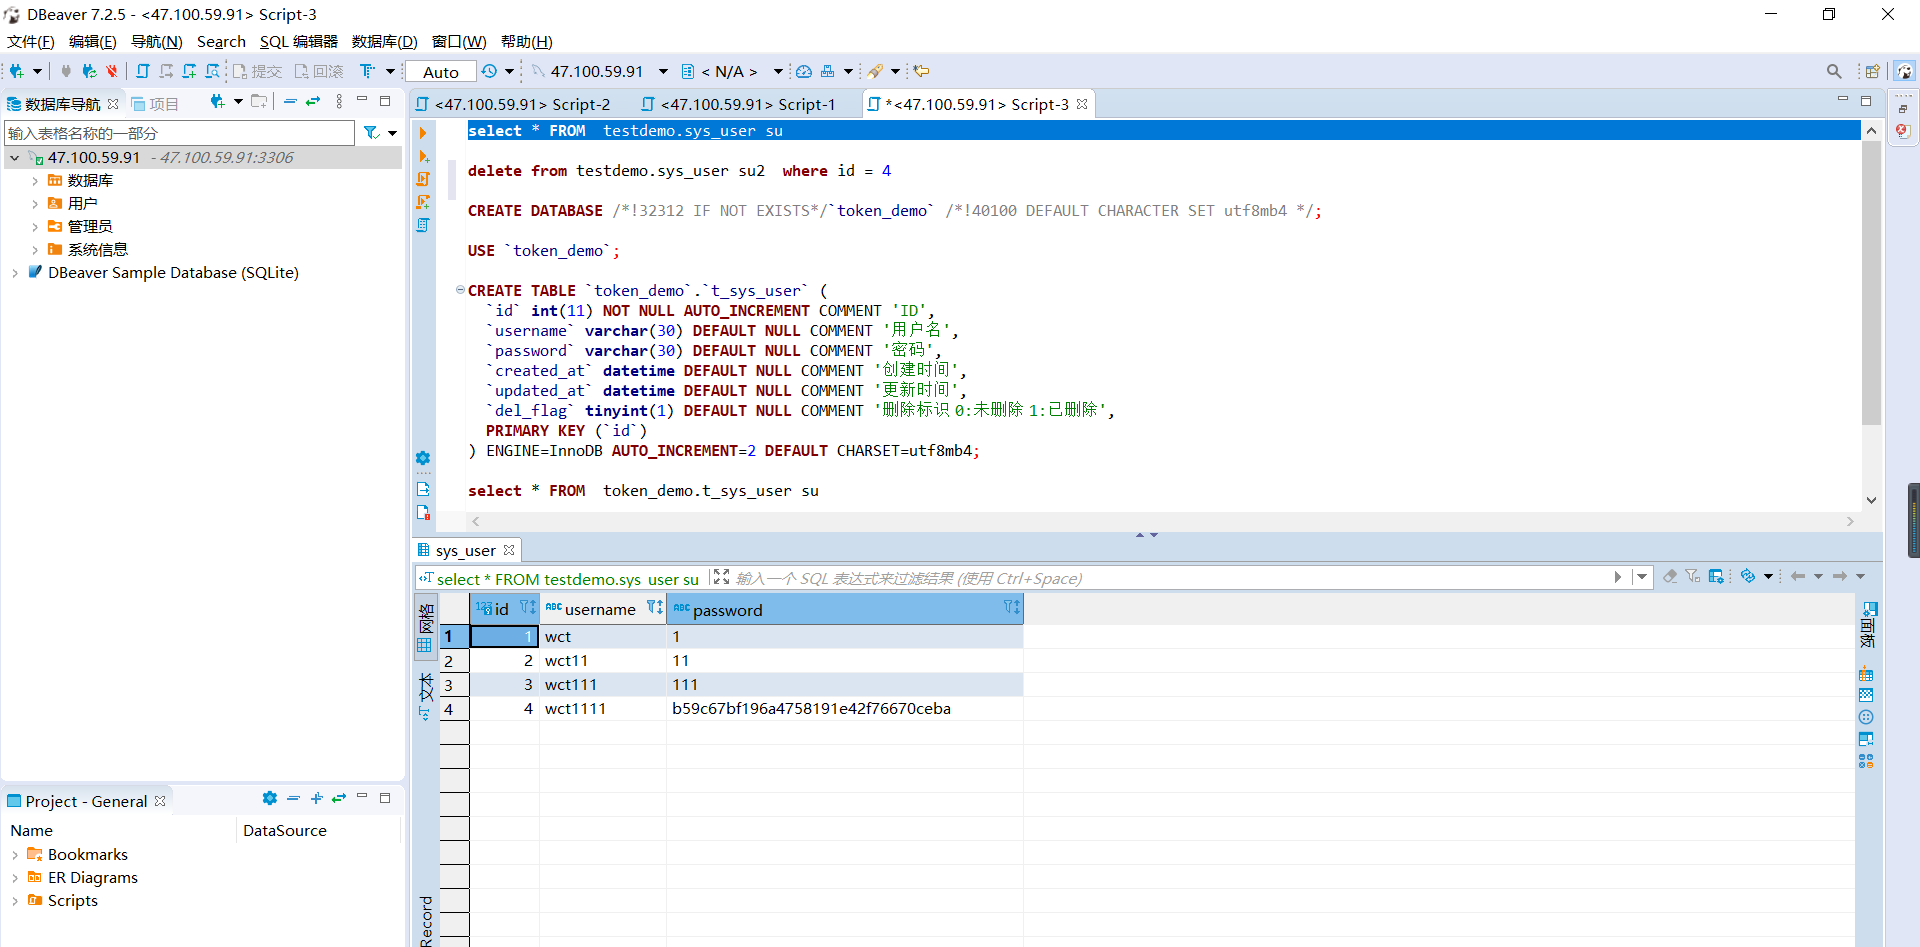Open filter history dropdown arrow in results bar
Image resolution: width=1920 pixels, height=947 pixels.
pyautogui.click(x=1642, y=577)
